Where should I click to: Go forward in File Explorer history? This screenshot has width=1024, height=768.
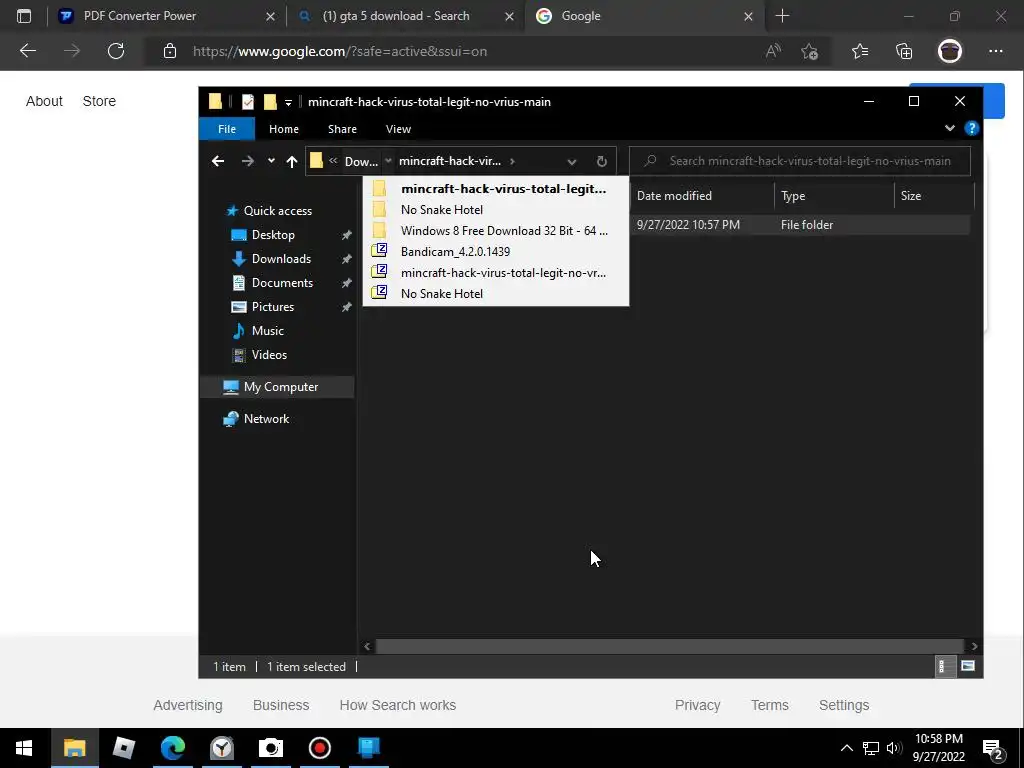click(x=248, y=161)
